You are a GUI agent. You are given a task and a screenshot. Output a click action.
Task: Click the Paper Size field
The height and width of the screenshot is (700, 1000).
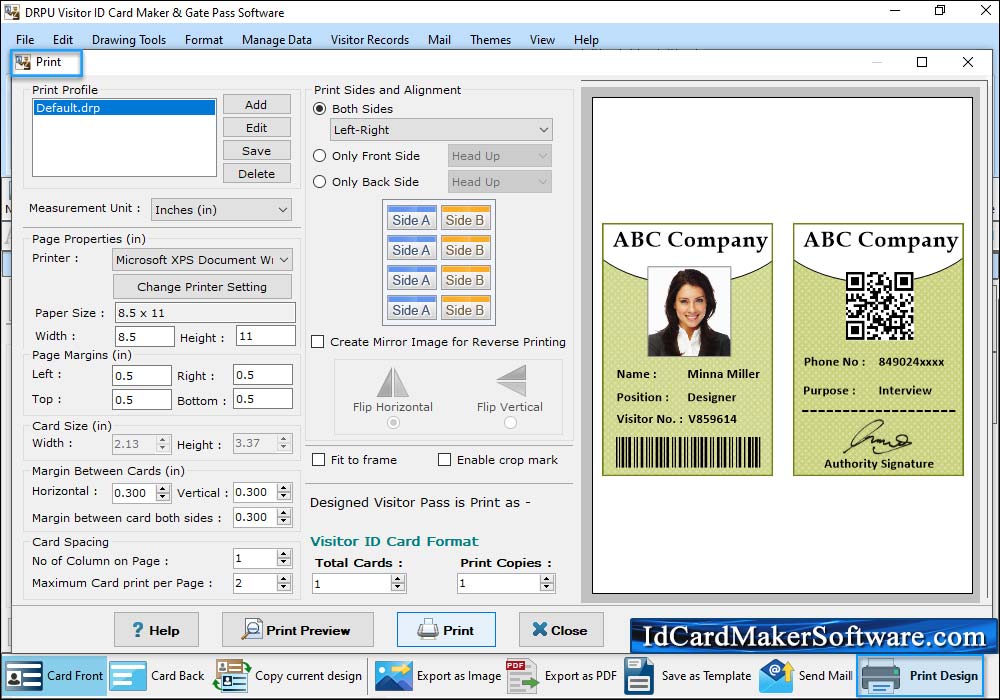coord(205,312)
